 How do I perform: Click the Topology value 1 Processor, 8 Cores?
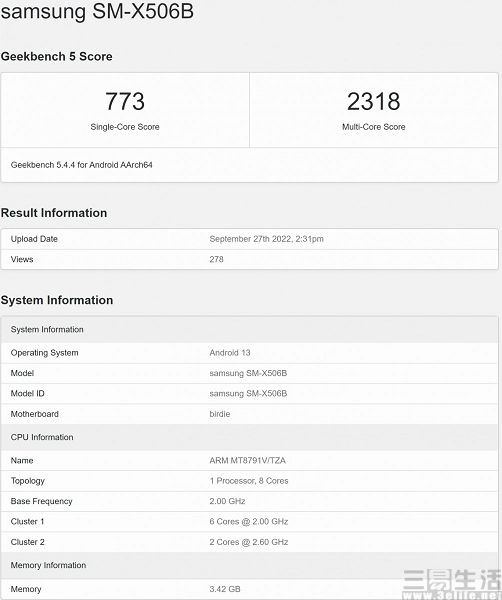[x=249, y=481]
